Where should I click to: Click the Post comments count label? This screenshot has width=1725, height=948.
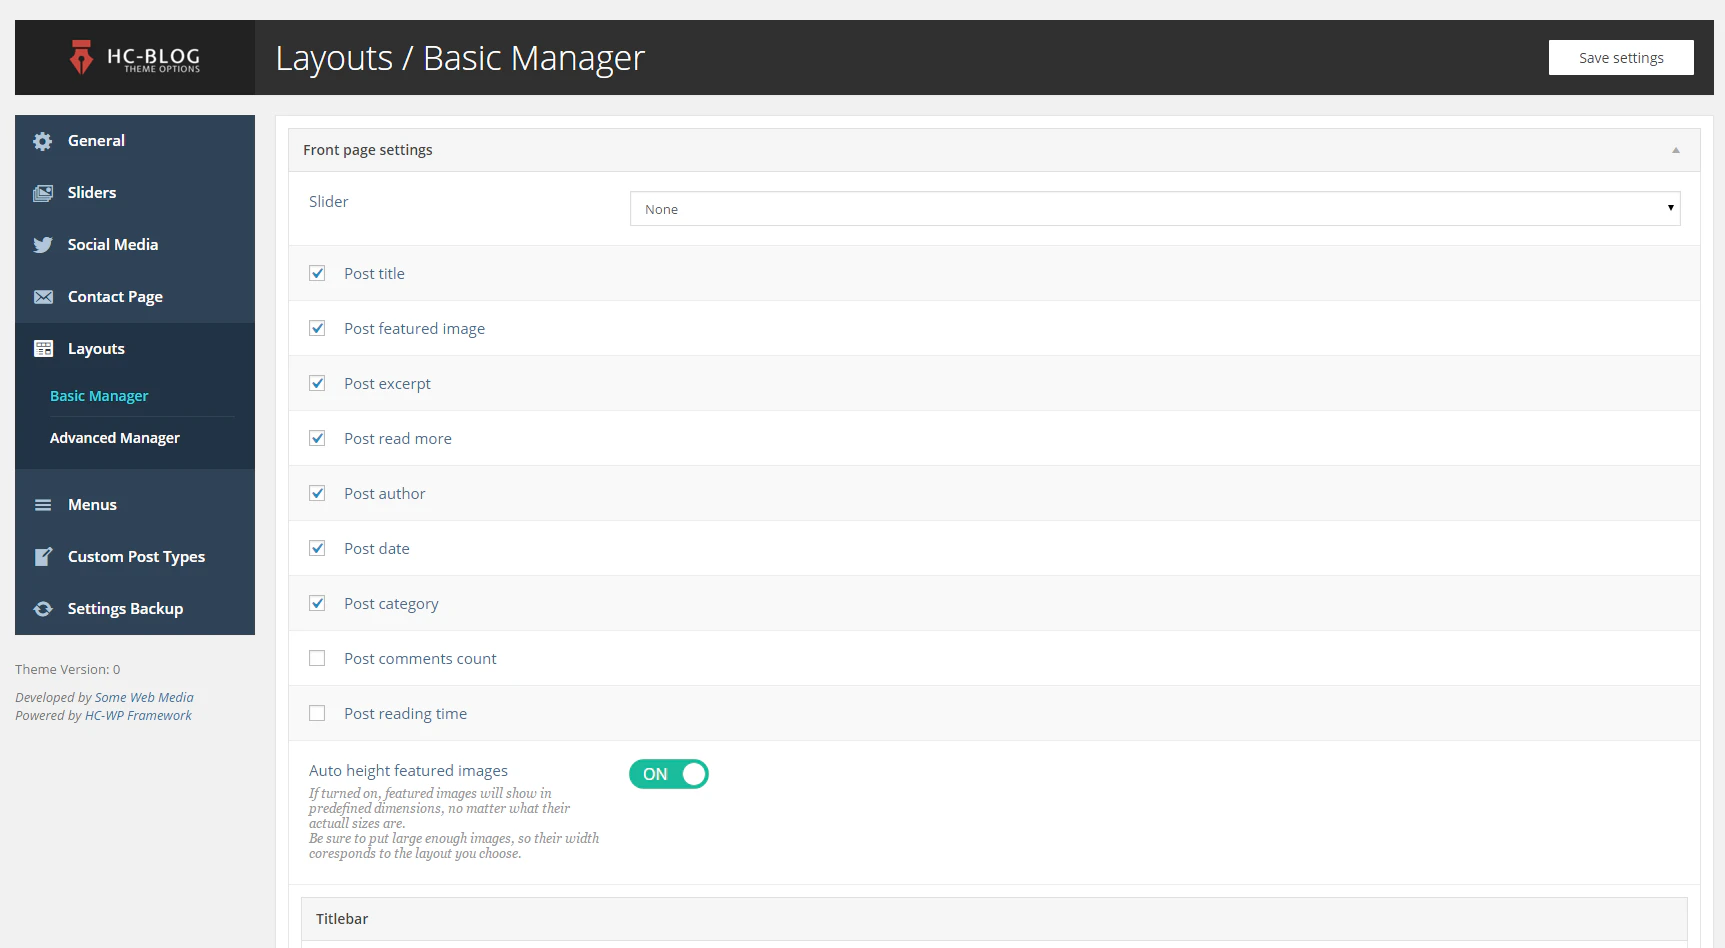(420, 659)
